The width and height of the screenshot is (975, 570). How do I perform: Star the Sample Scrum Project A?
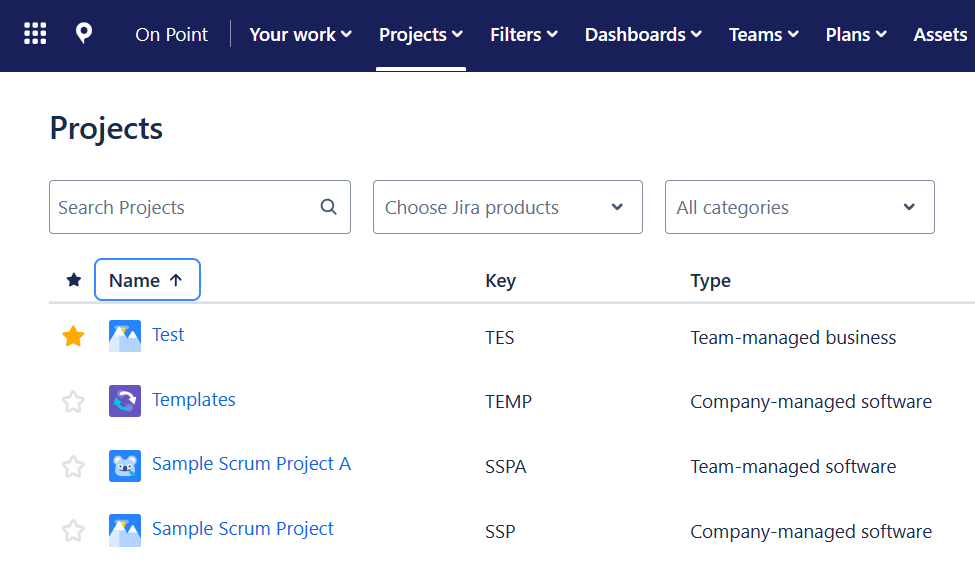(73, 466)
